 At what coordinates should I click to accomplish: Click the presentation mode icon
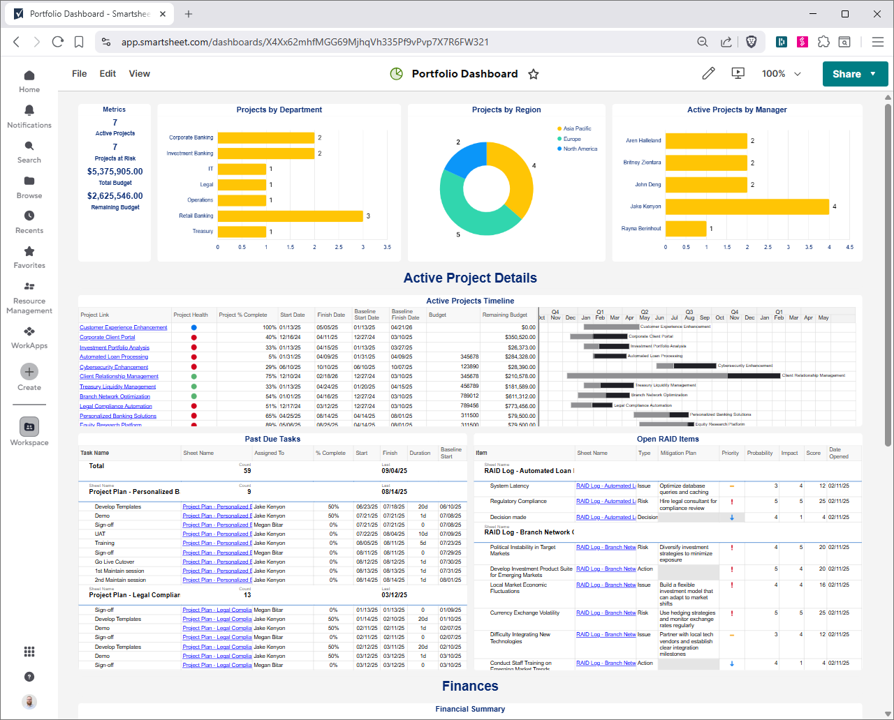(x=738, y=73)
